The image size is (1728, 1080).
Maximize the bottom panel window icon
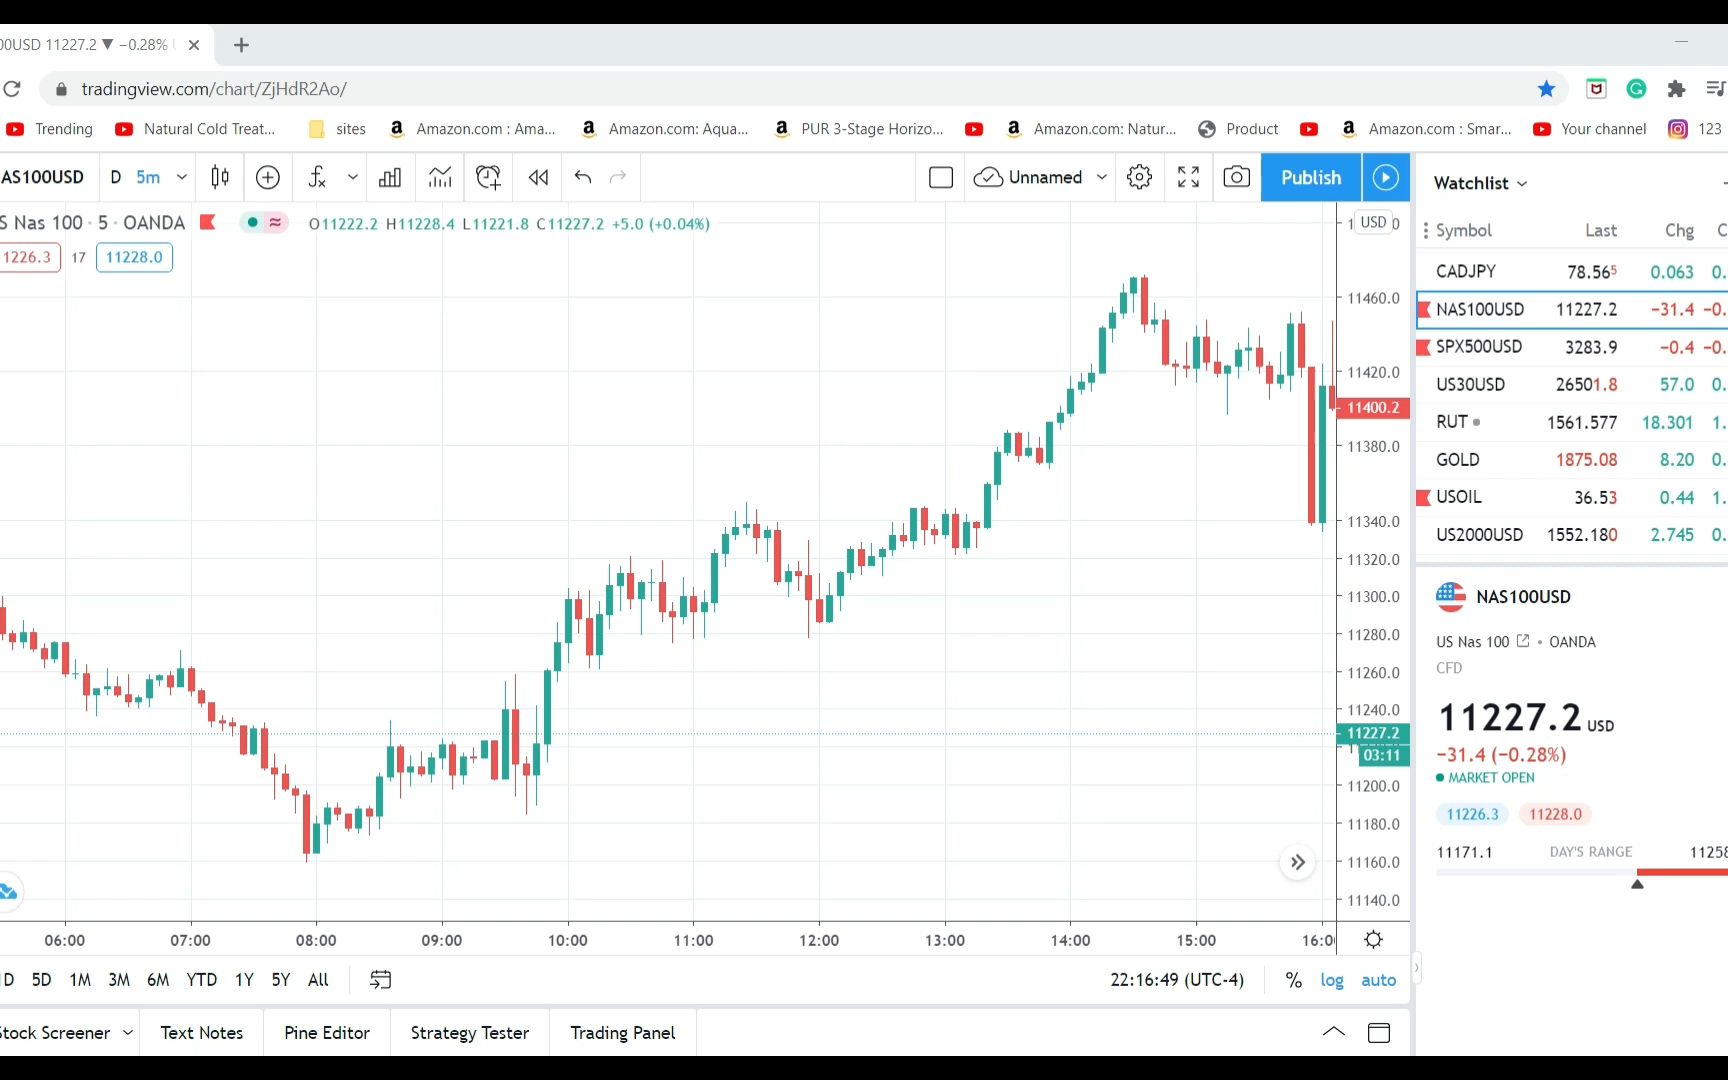[1379, 1033]
